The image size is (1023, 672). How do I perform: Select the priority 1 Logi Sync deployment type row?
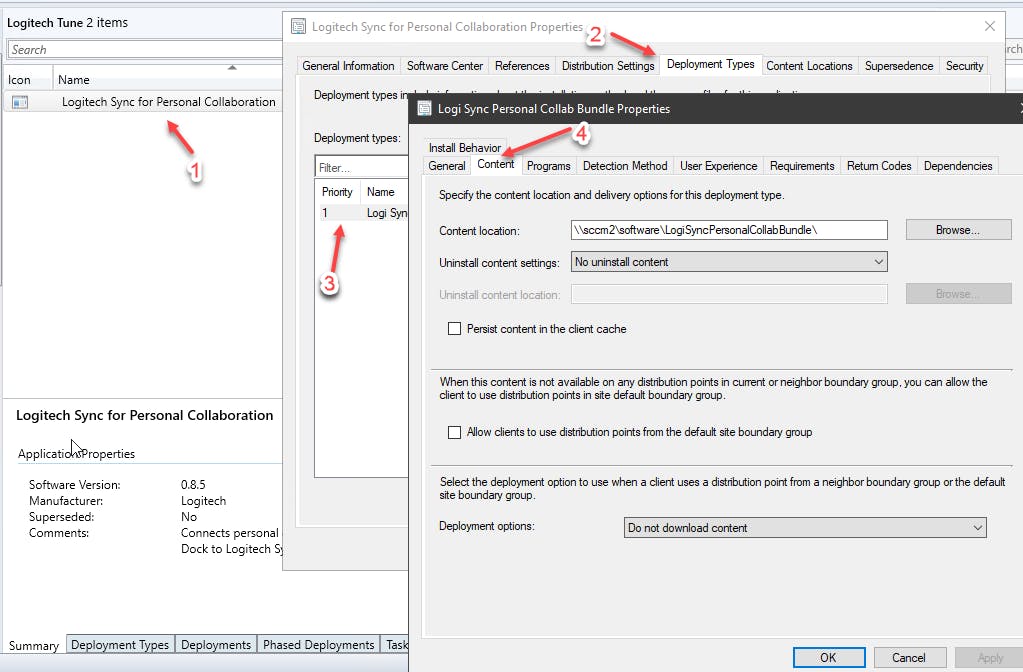coord(363,213)
